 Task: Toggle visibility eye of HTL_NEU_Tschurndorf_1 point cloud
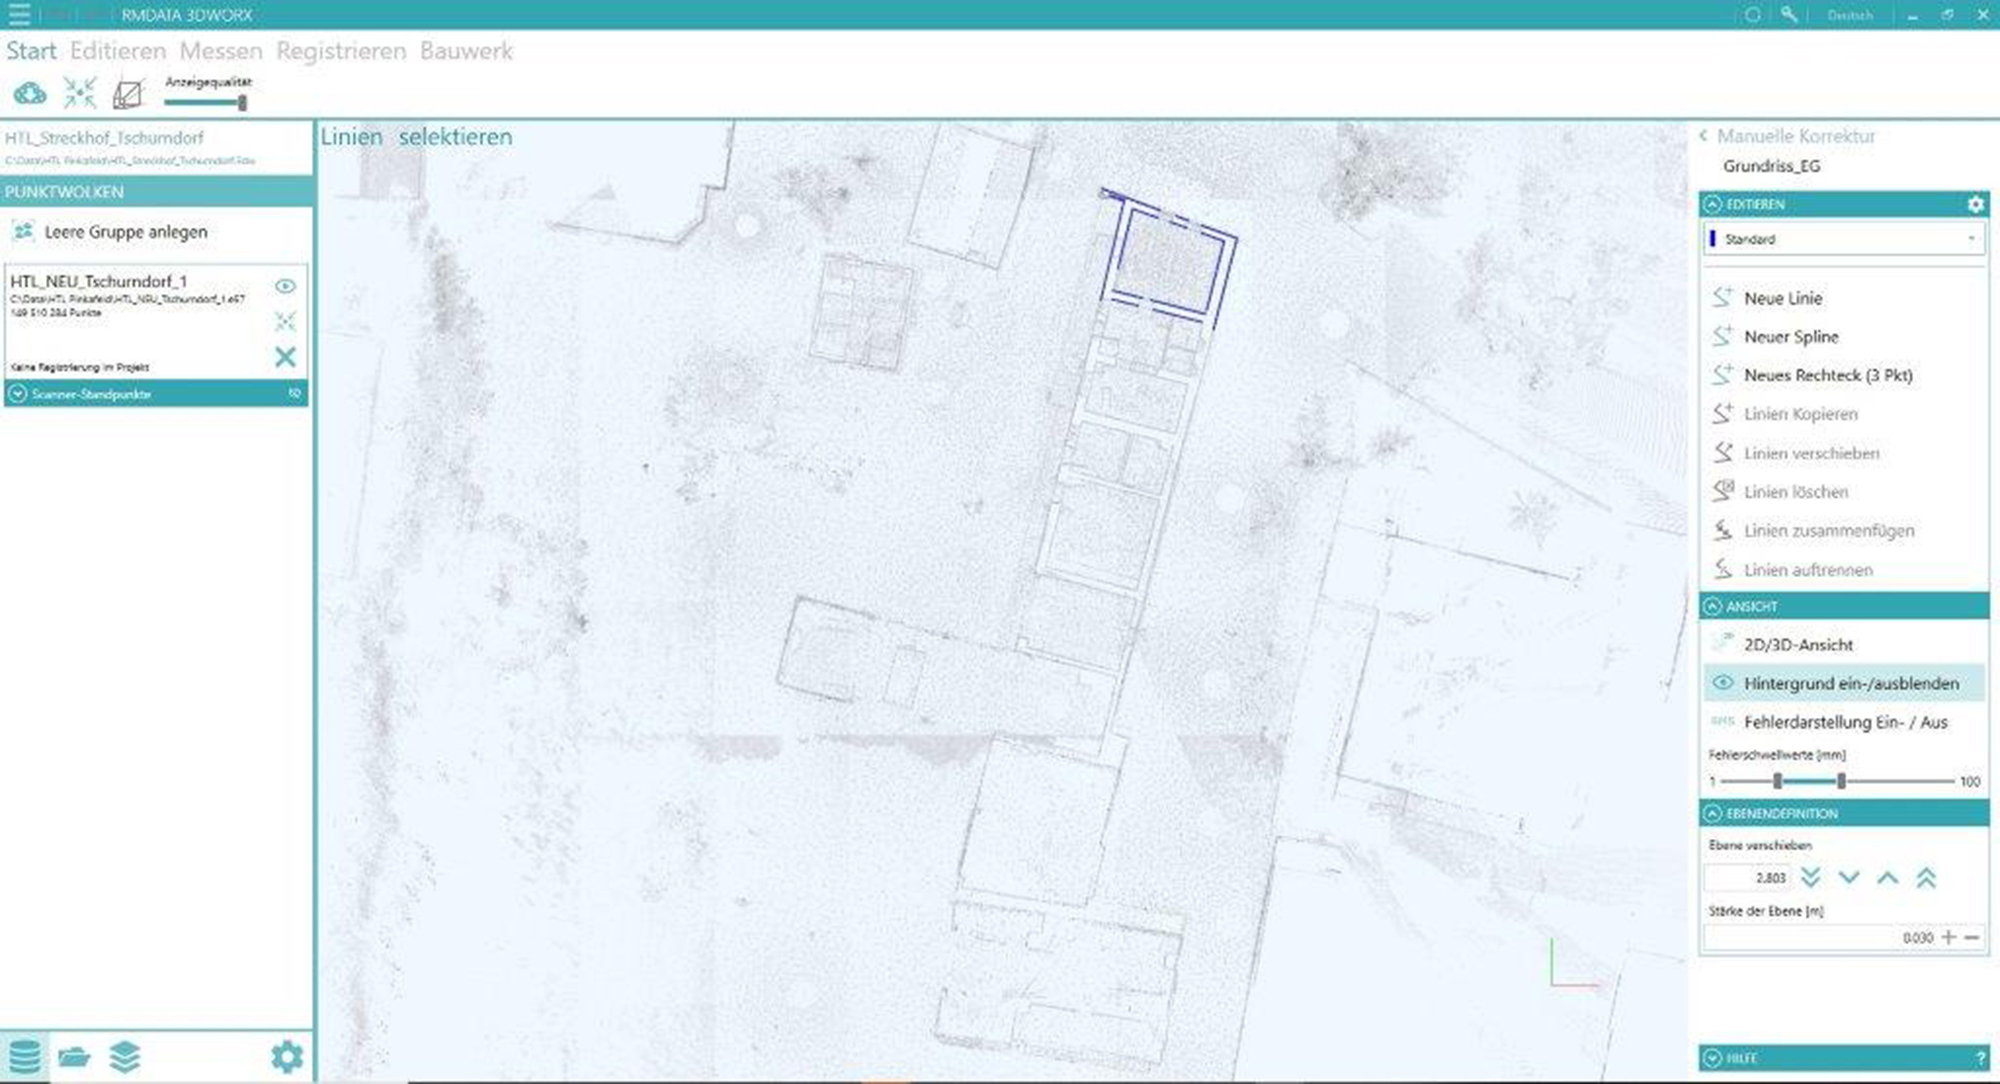click(x=285, y=286)
